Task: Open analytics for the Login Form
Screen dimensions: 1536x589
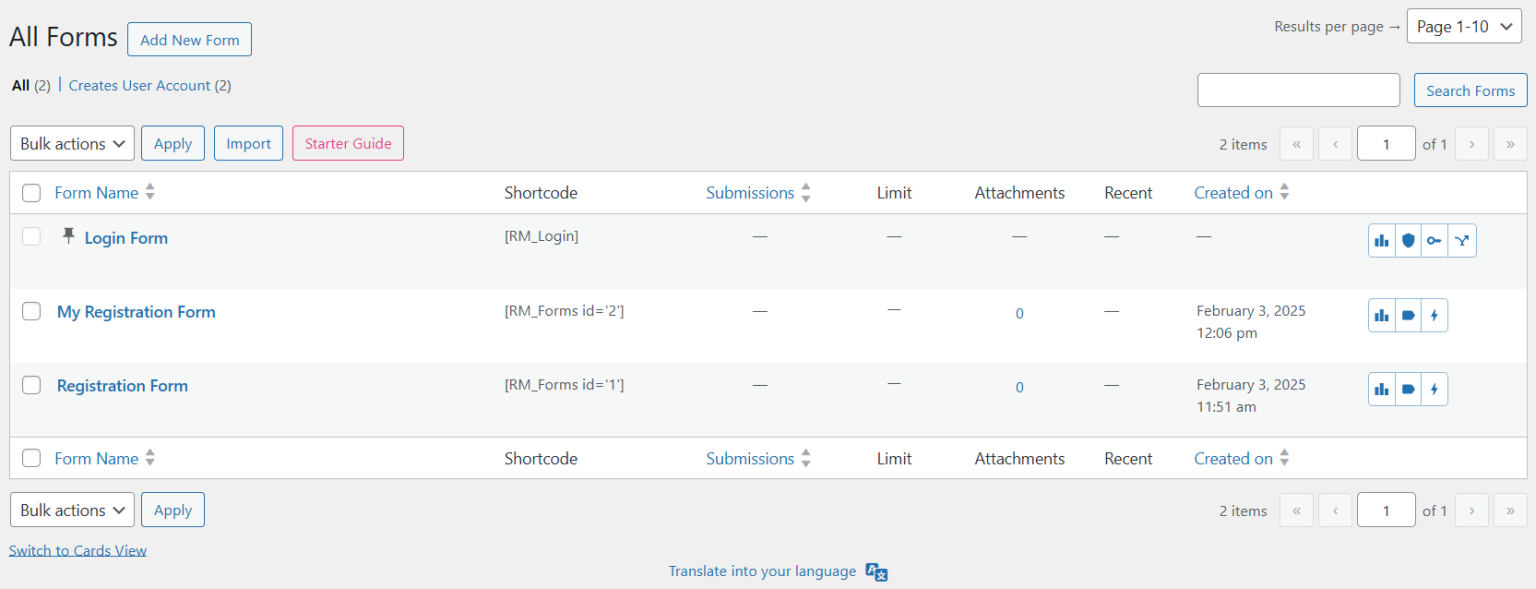Action: (1381, 240)
